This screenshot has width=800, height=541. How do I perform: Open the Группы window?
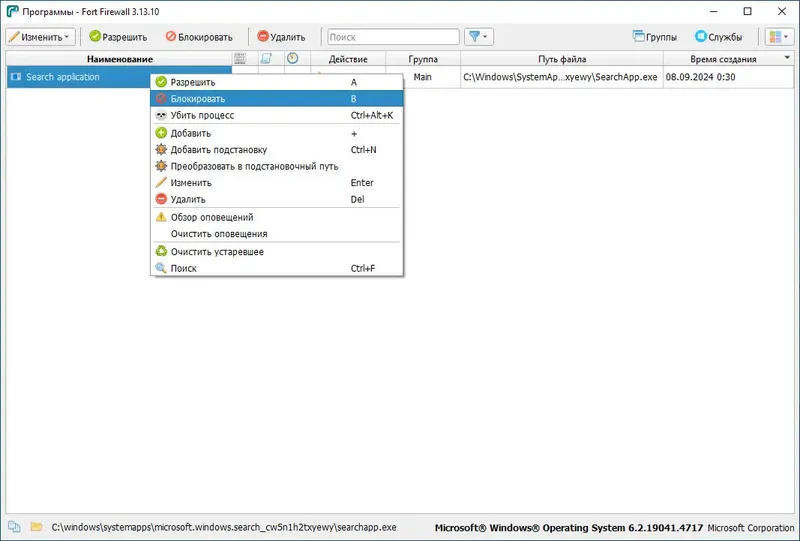click(x=655, y=37)
